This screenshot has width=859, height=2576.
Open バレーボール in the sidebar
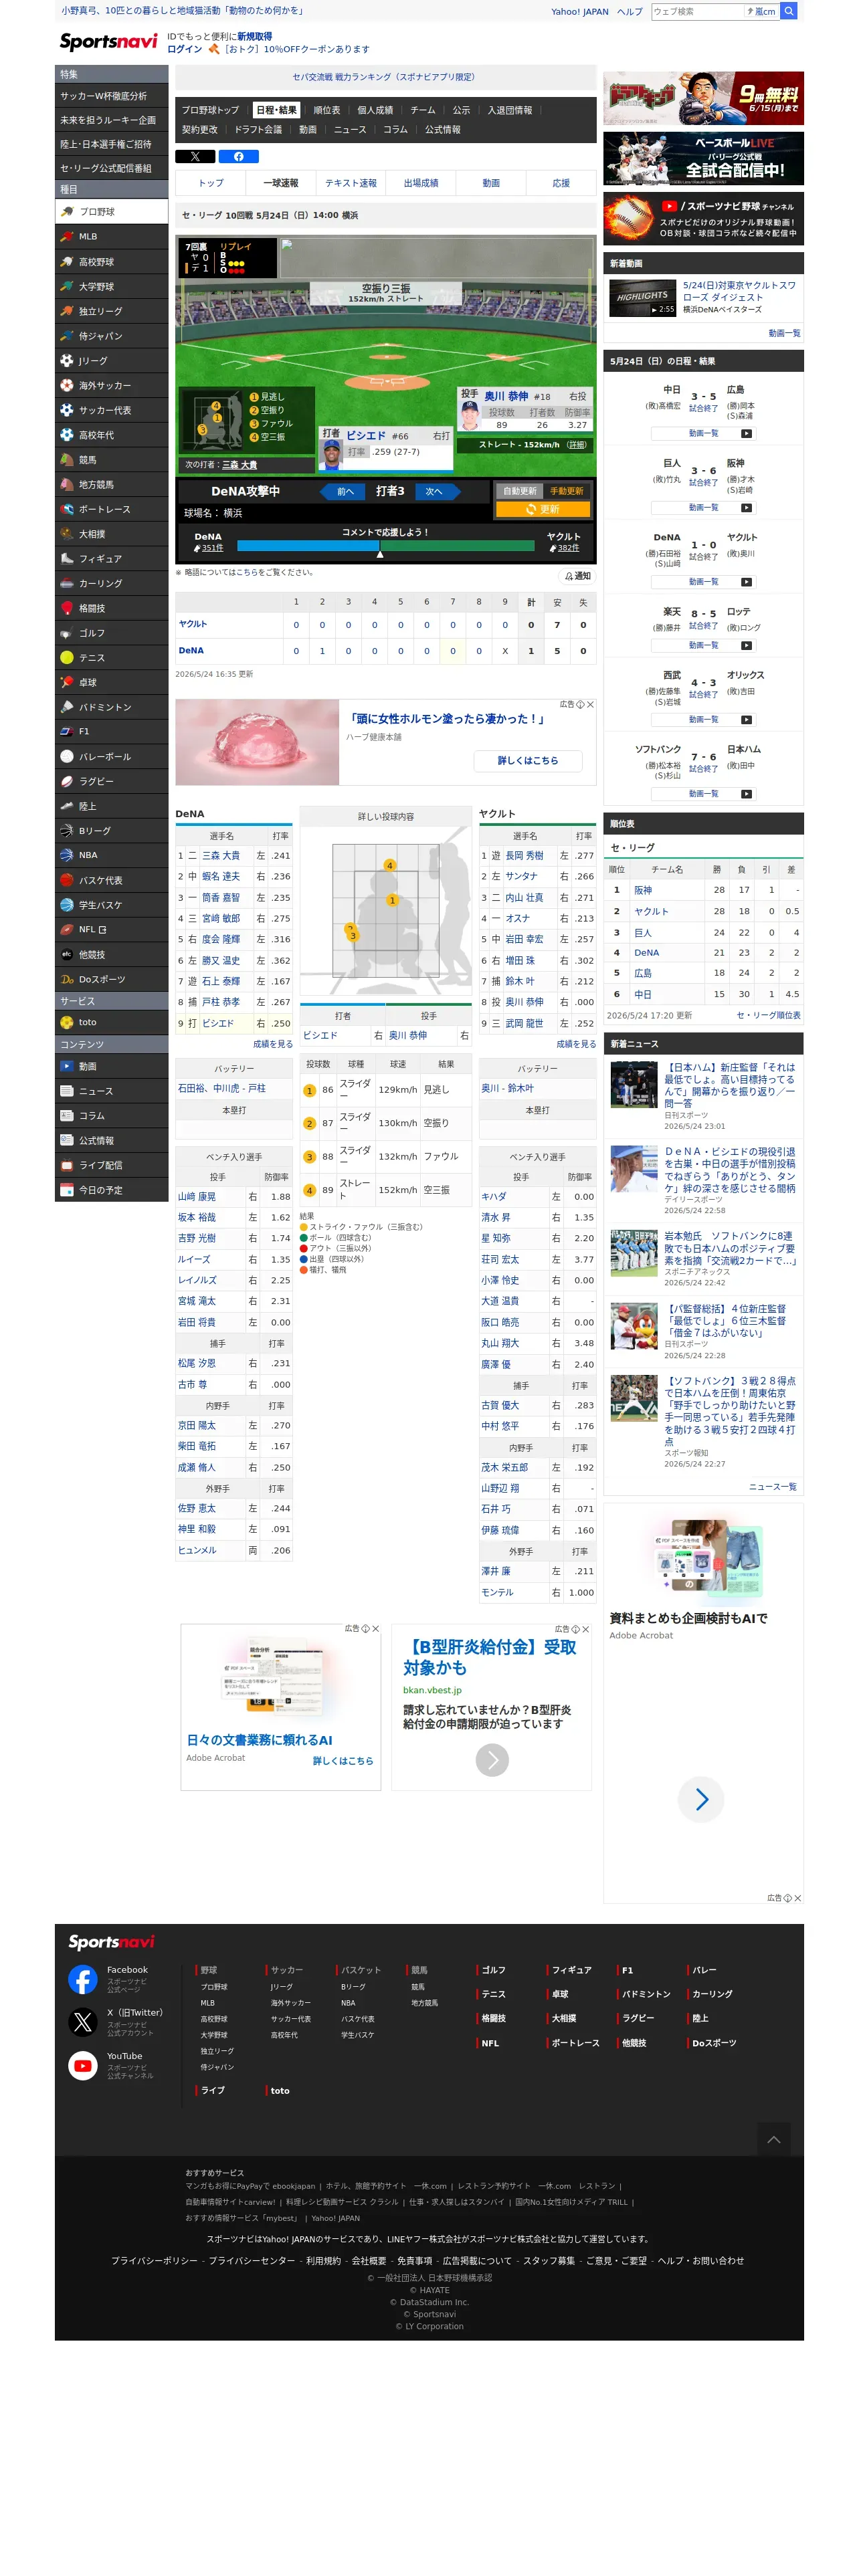click(x=111, y=757)
